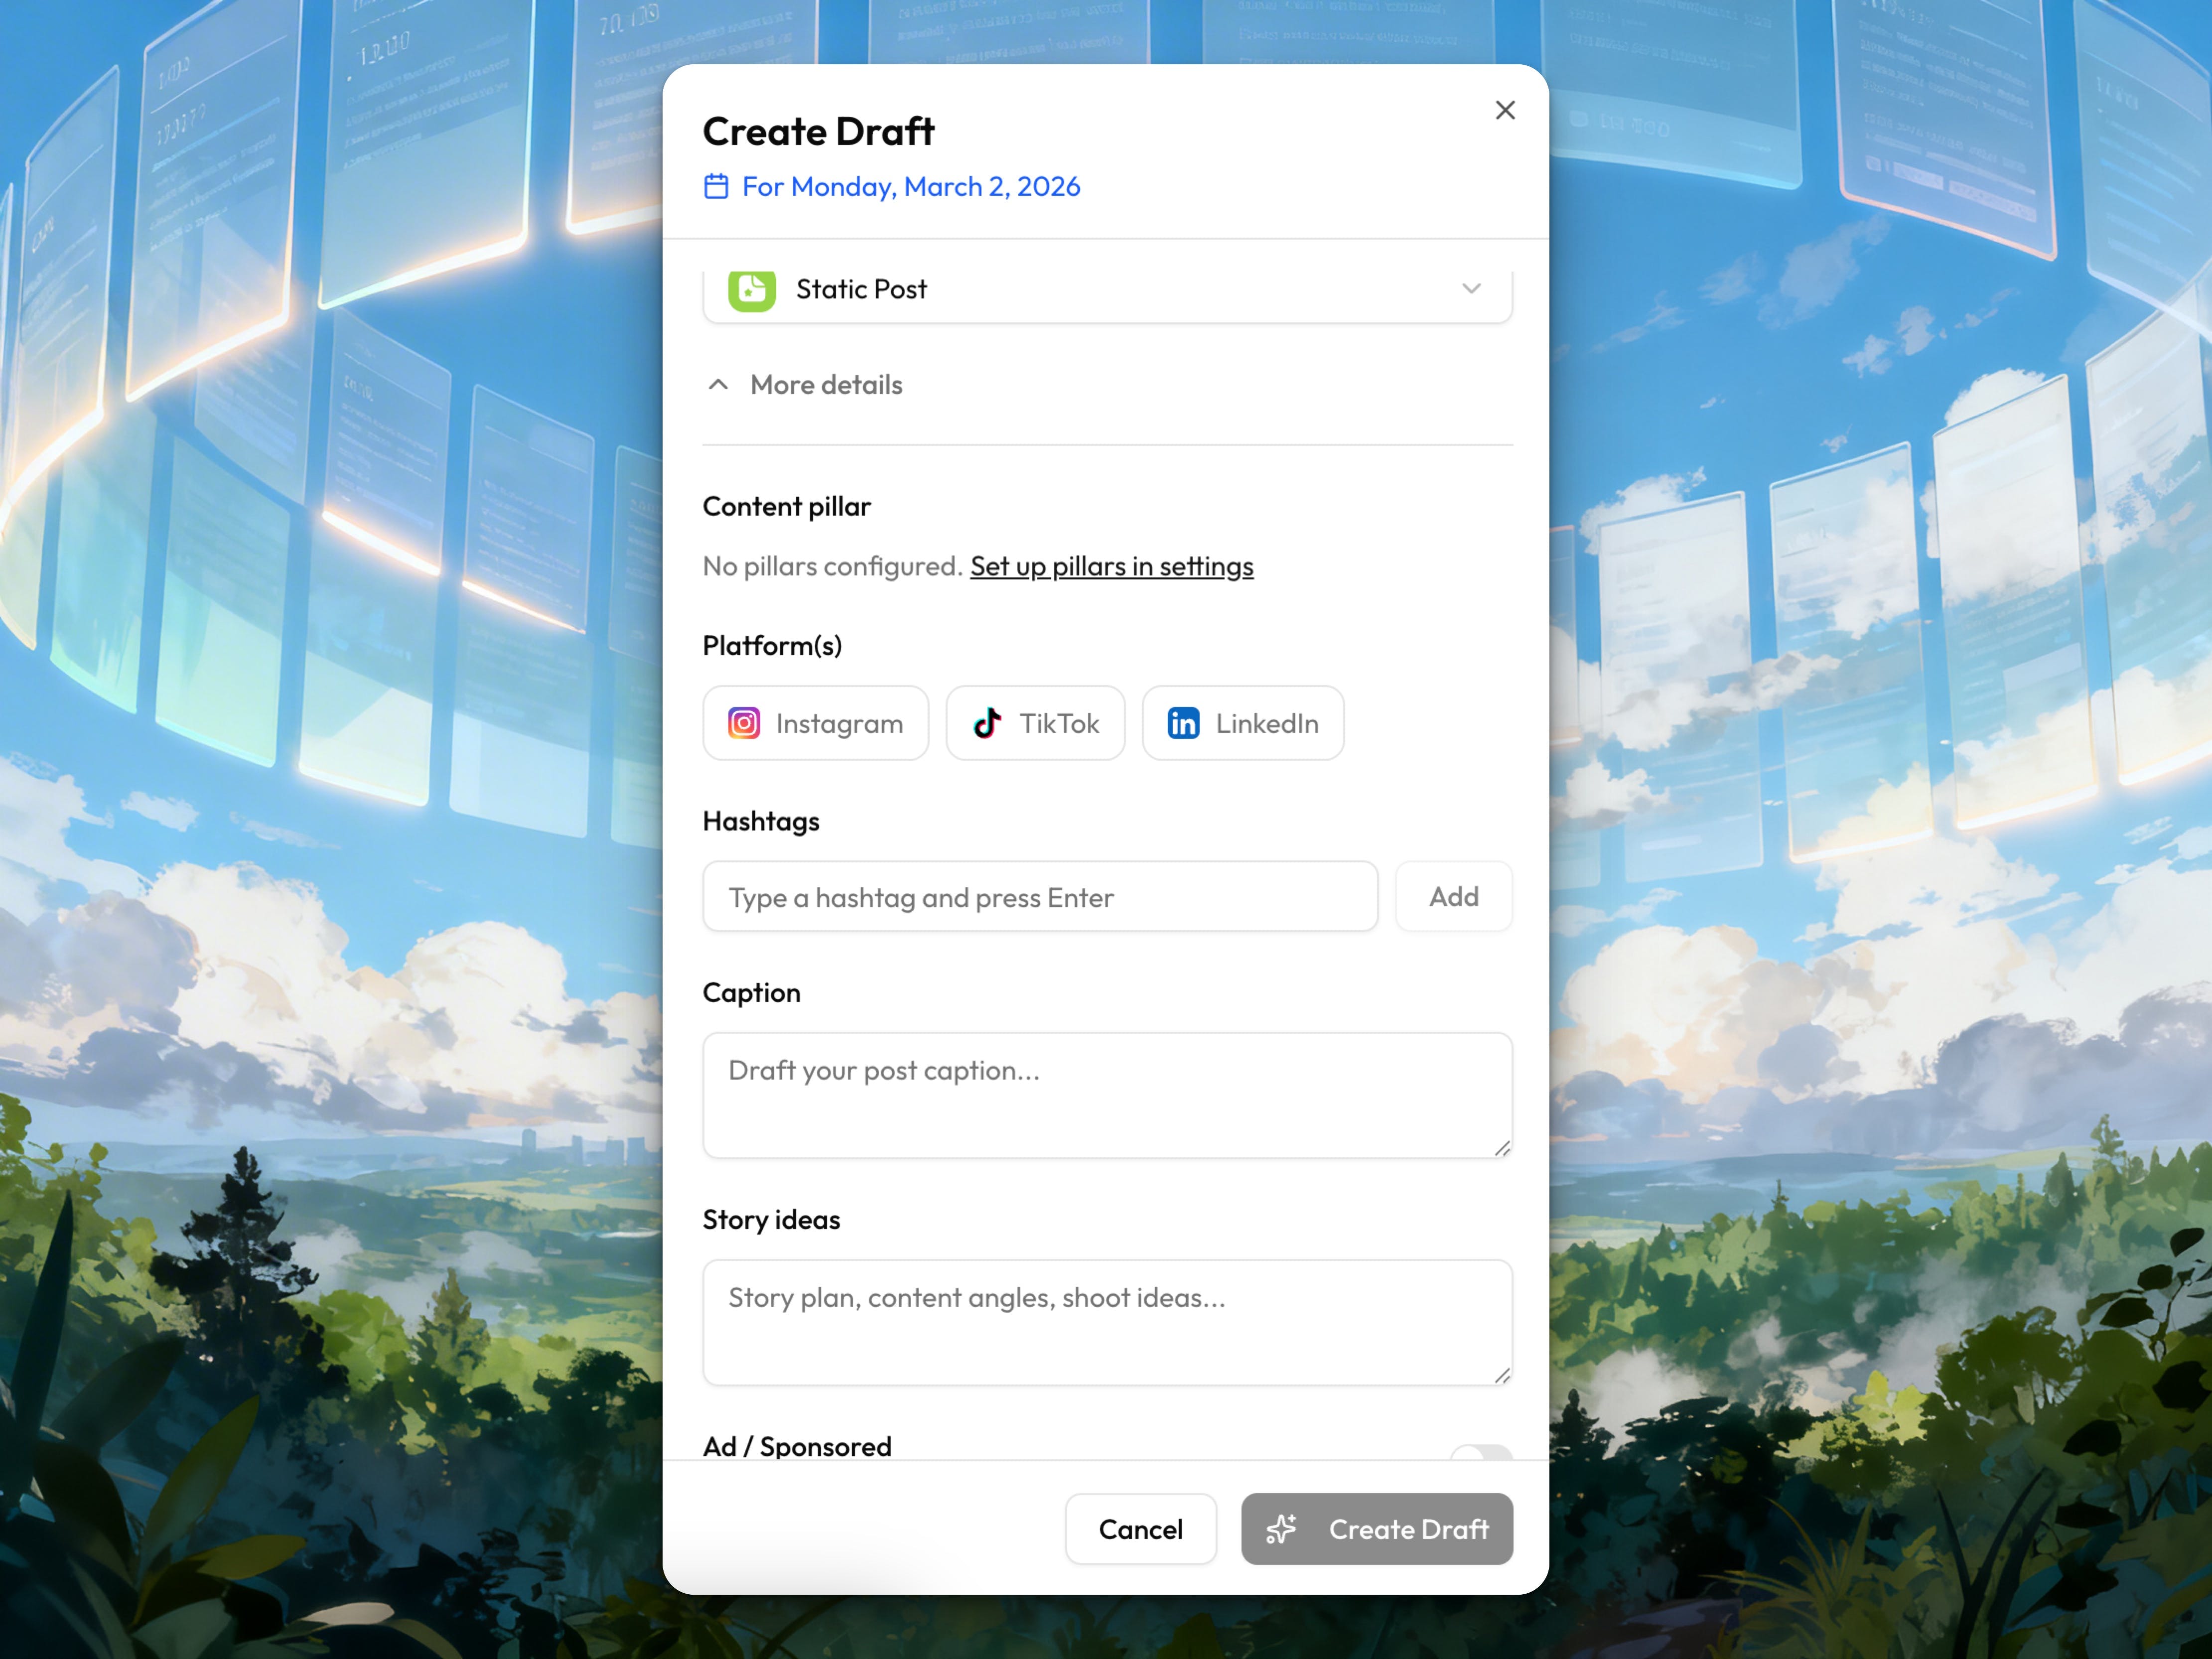Click the dropdown chevron on Static Post
The image size is (2212, 1659).
1471,289
